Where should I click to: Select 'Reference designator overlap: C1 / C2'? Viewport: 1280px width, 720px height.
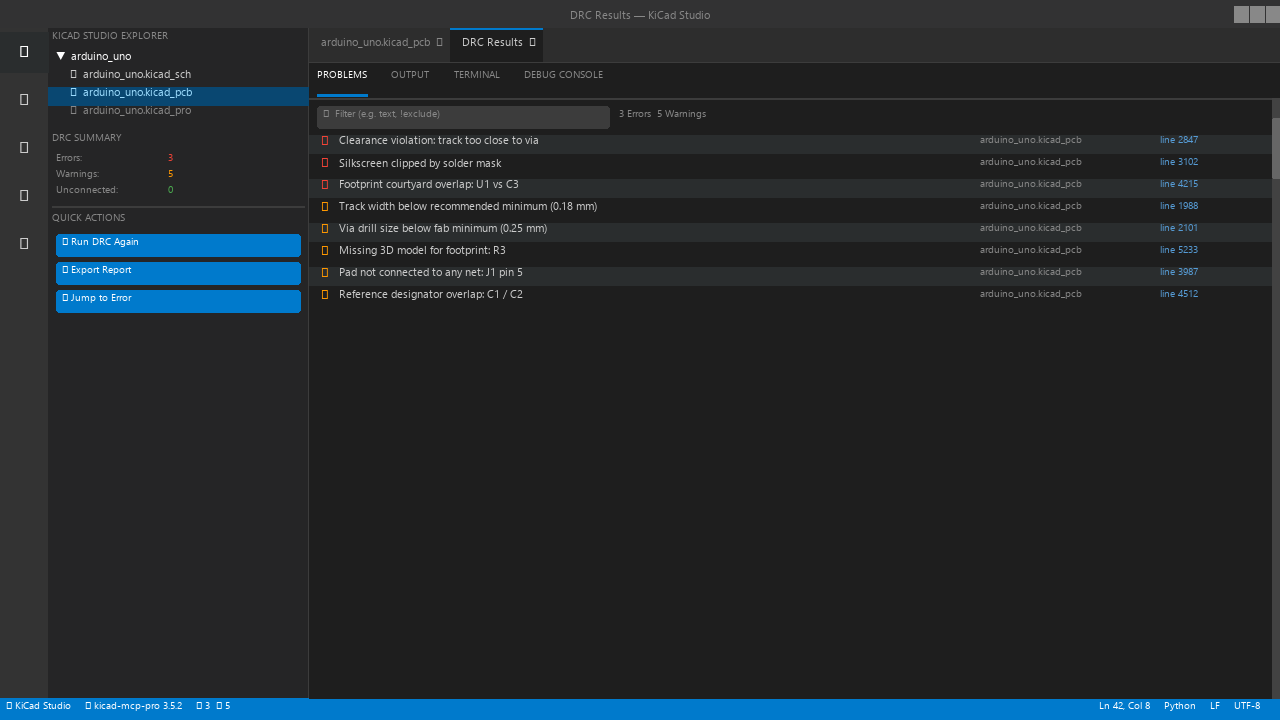click(x=431, y=295)
